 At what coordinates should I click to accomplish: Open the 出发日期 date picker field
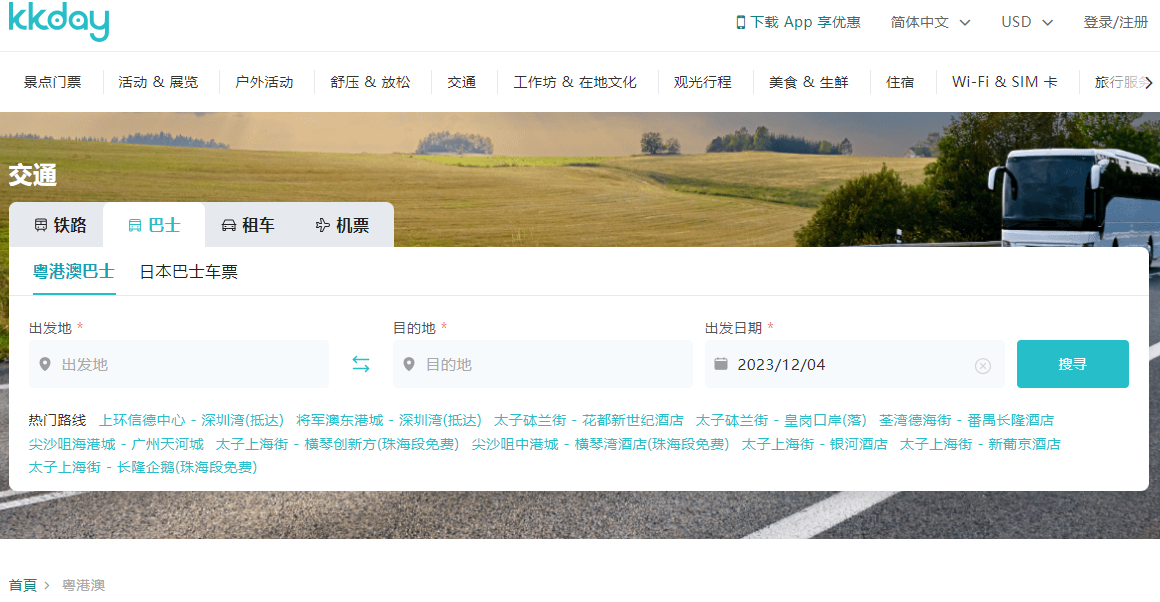(850, 364)
